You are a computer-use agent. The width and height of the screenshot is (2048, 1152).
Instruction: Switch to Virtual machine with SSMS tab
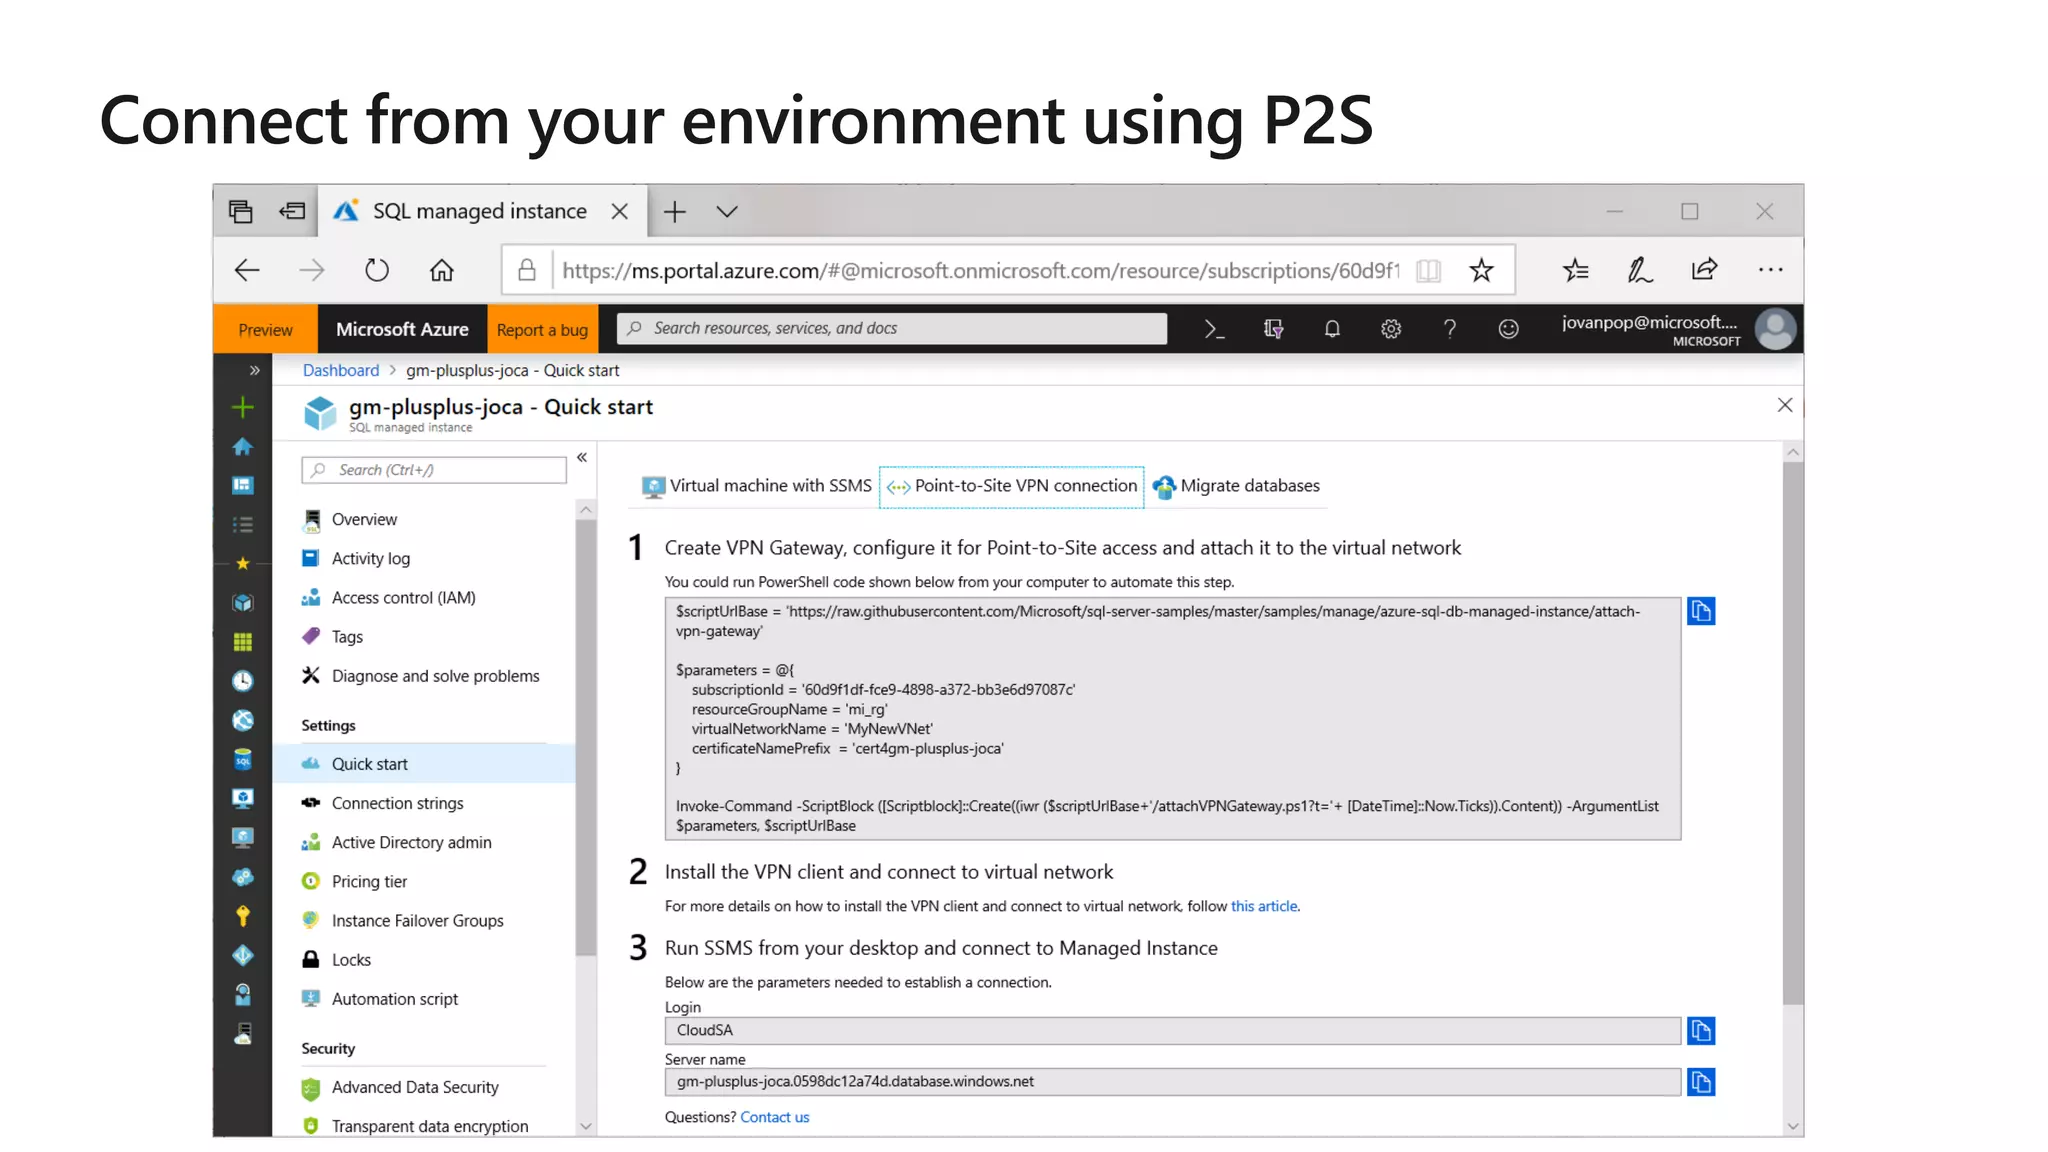[x=757, y=486]
